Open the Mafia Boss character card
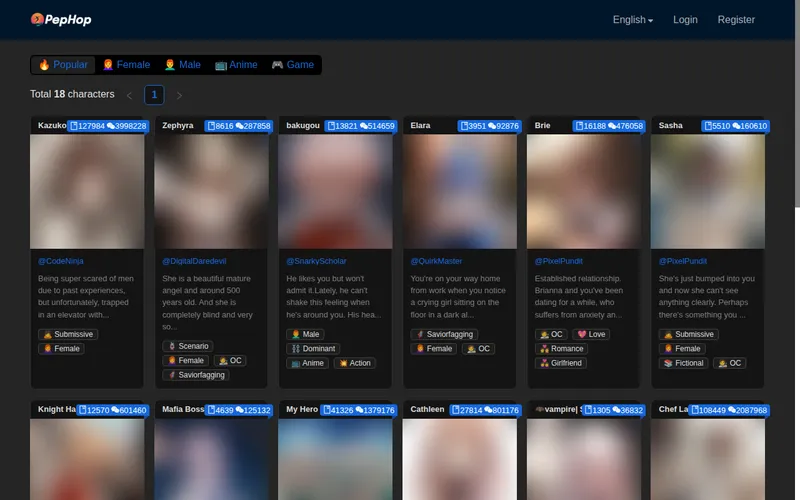800x500 pixels. pyautogui.click(x=211, y=450)
